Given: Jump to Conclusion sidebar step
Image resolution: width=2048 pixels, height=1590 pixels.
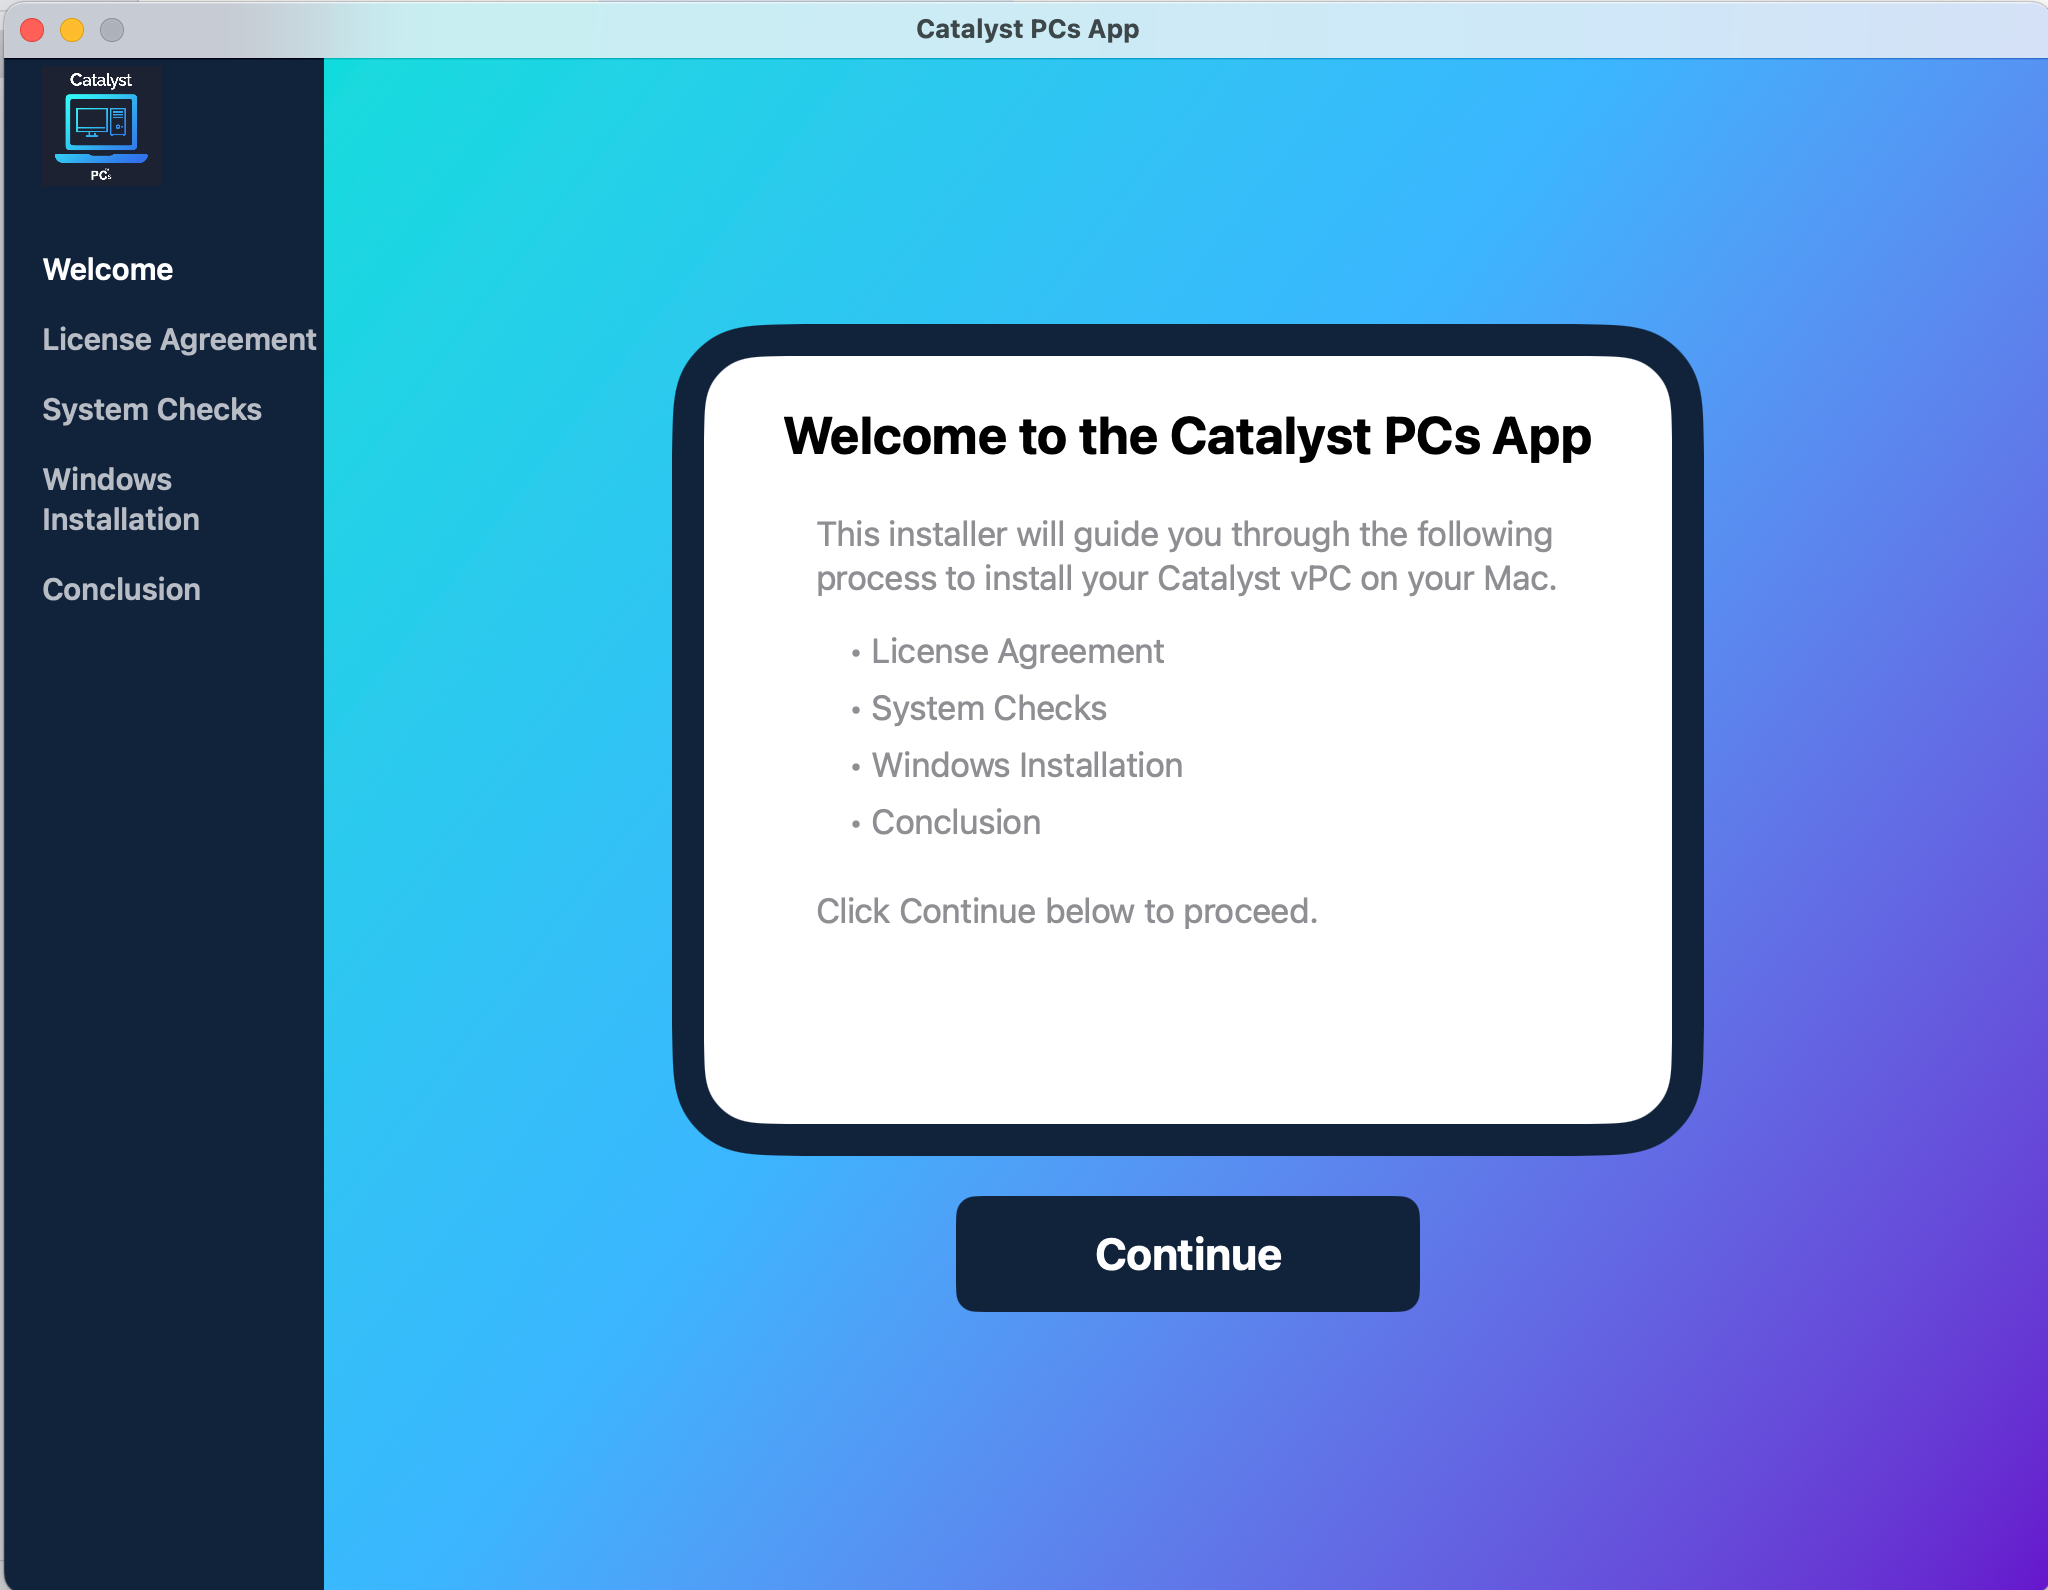Looking at the screenshot, I should [x=122, y=590].
